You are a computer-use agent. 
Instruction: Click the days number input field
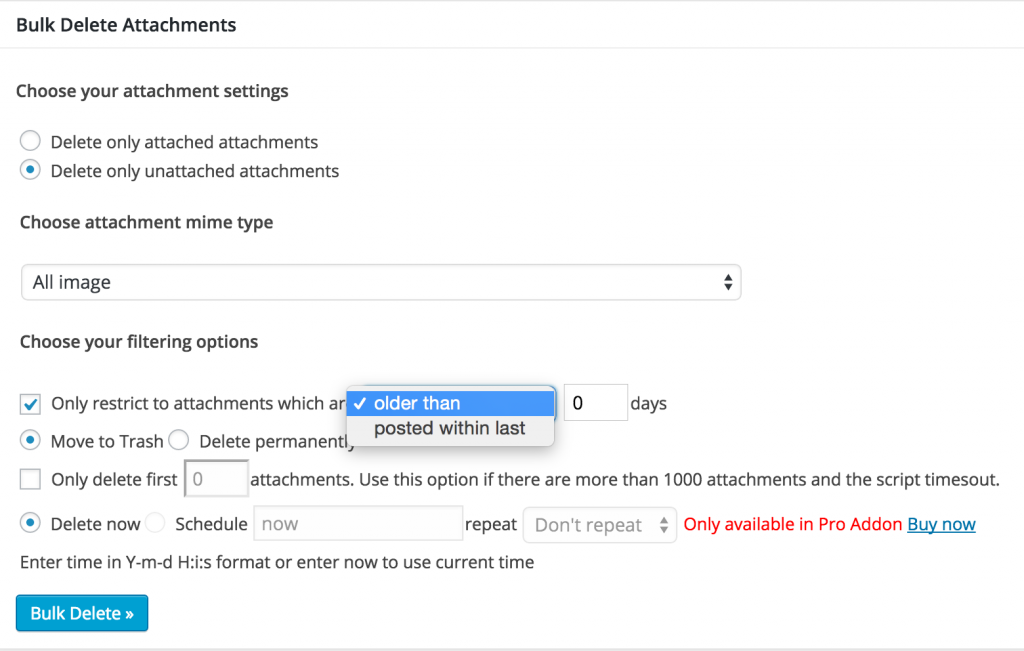pyautogui.click(x=595, y=402)
